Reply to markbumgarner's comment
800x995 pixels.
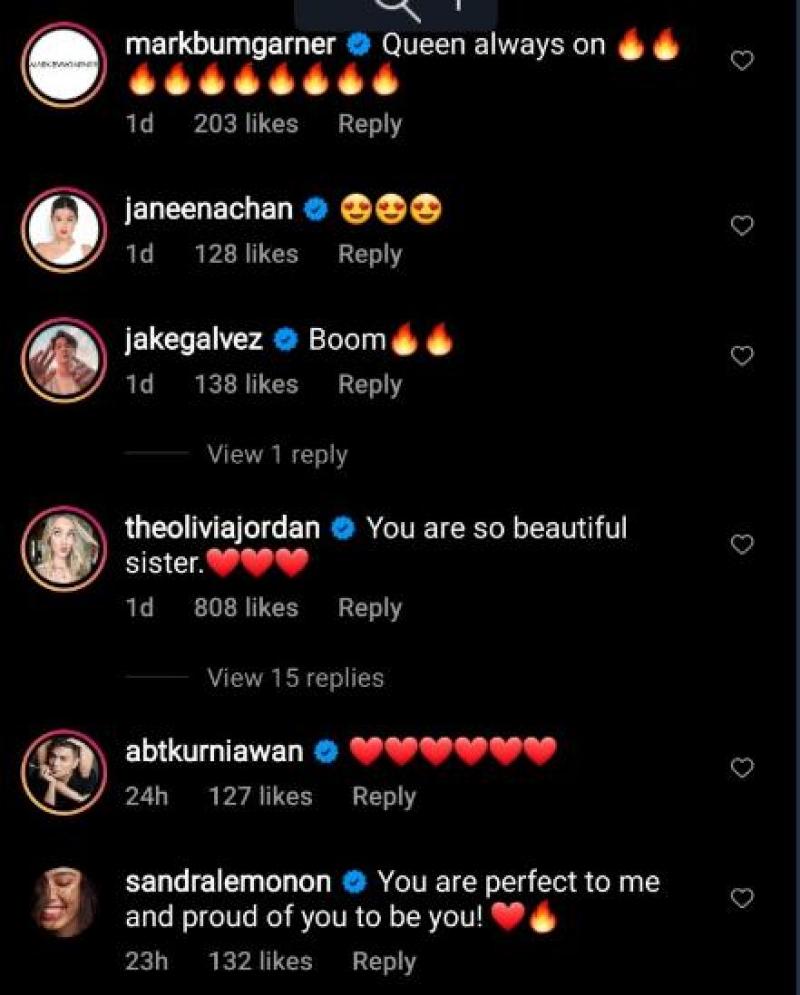click(369, 124)
